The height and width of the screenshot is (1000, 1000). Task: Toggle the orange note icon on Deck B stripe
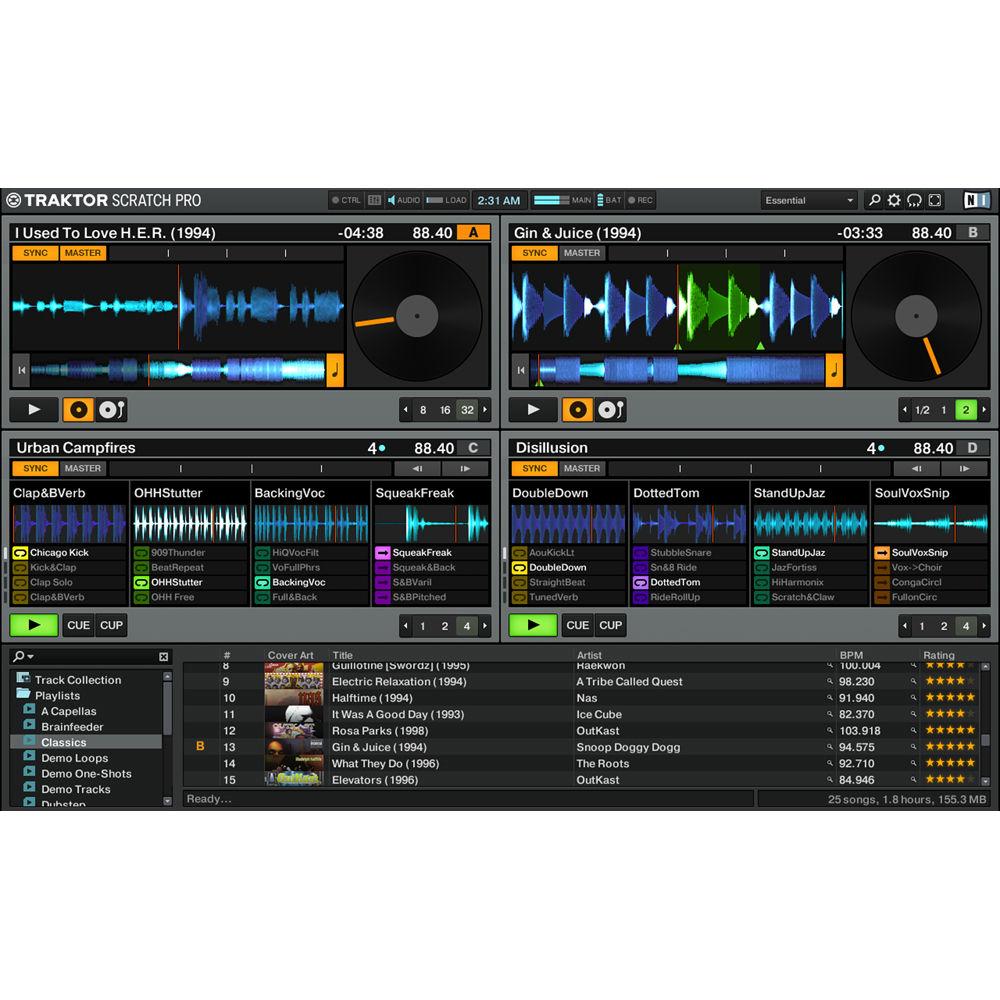coord(833,369)
